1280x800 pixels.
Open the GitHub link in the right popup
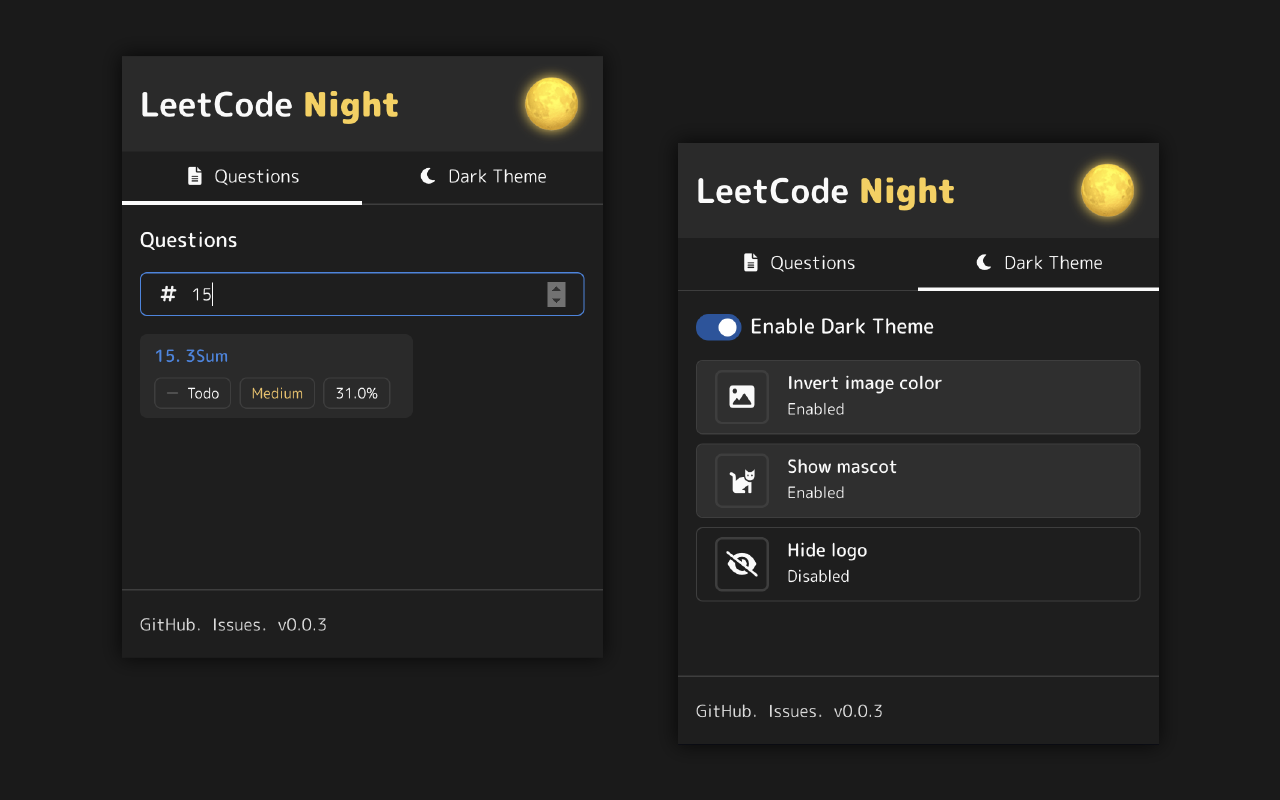point(724,711)
